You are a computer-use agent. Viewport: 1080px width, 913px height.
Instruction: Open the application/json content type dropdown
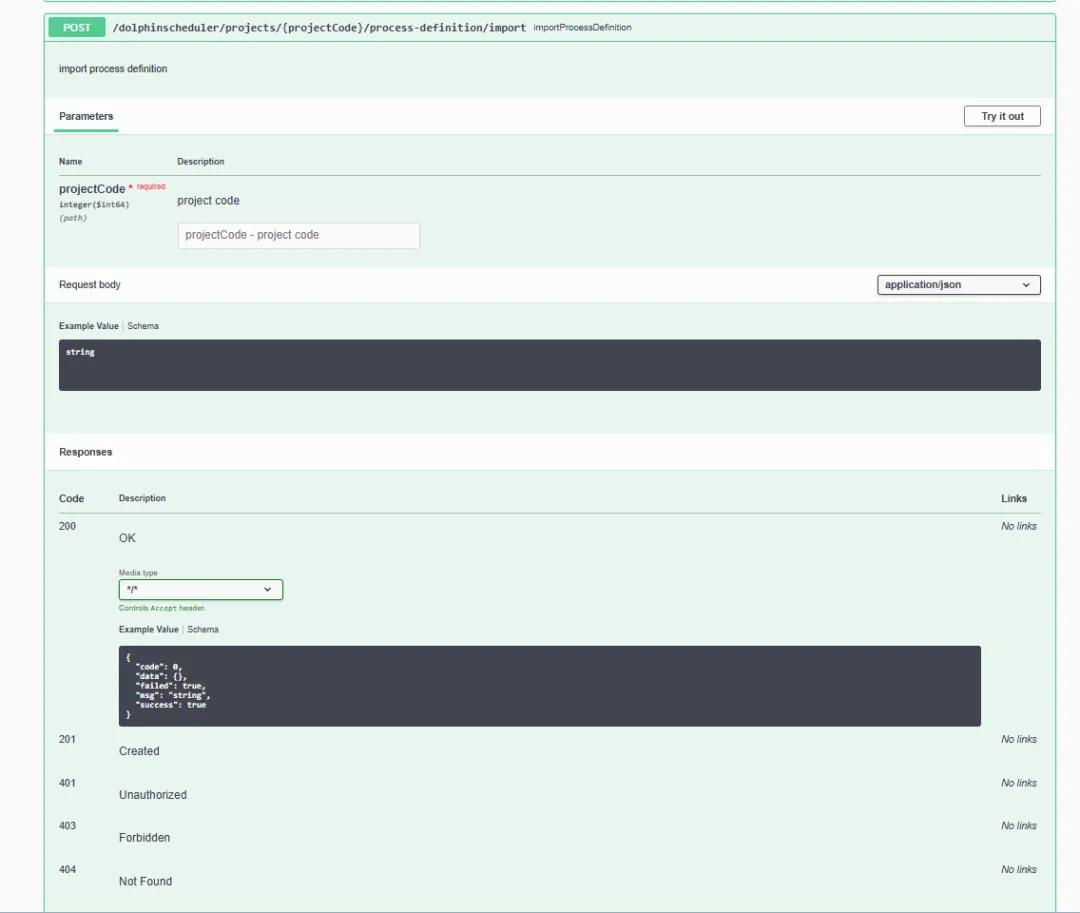958,284
